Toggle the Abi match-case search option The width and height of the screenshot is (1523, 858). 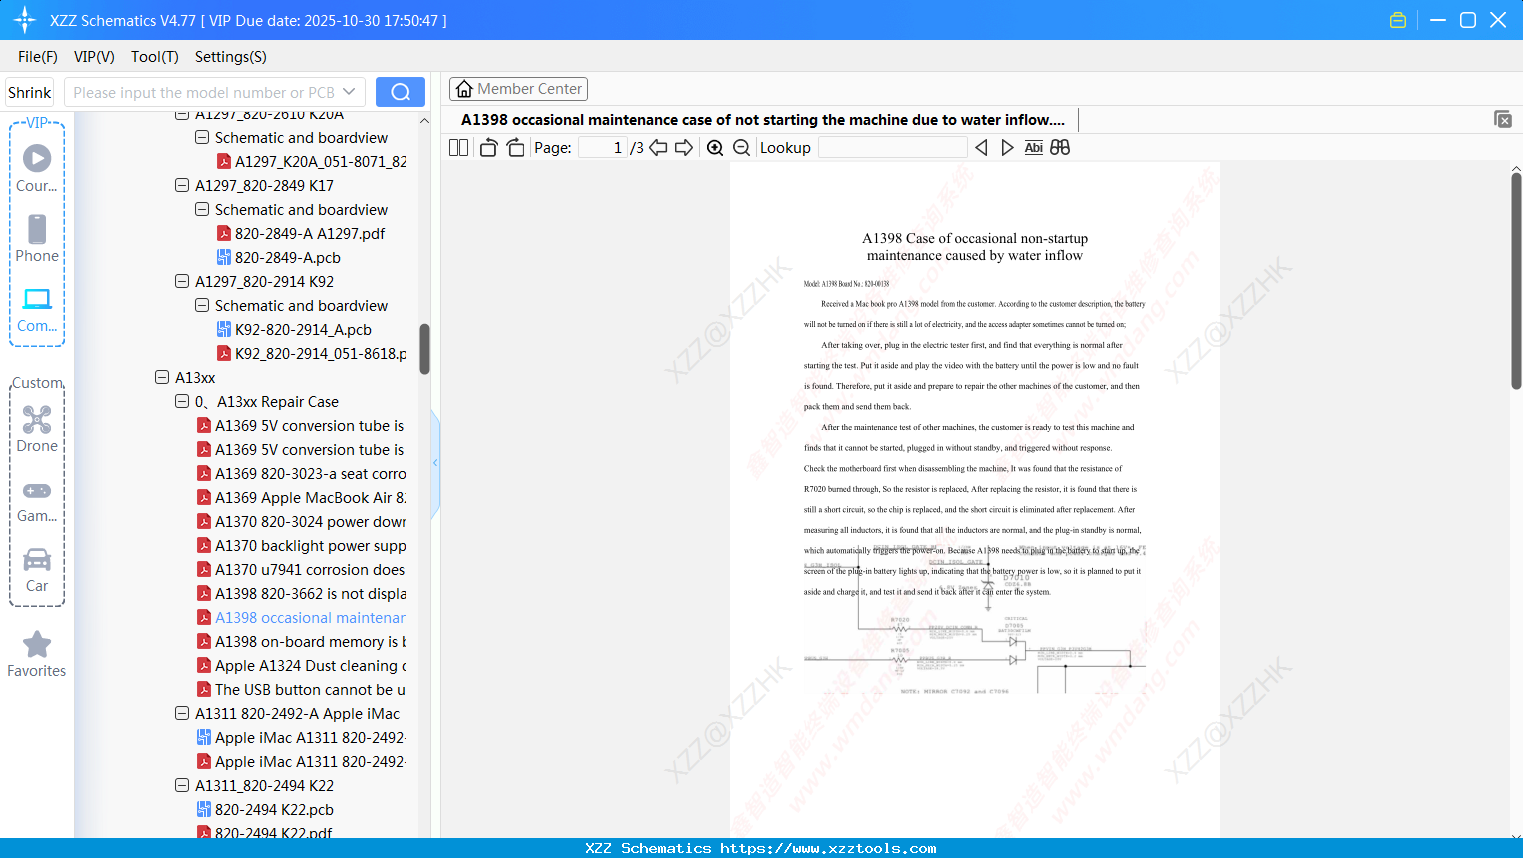coord(1034,148)
